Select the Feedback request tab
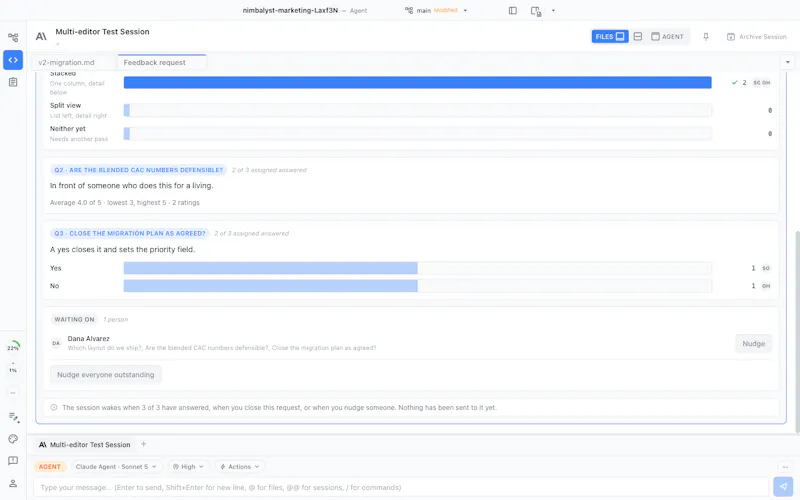The height and width of the screenshot is (500, 800). (x=162, y=62)
